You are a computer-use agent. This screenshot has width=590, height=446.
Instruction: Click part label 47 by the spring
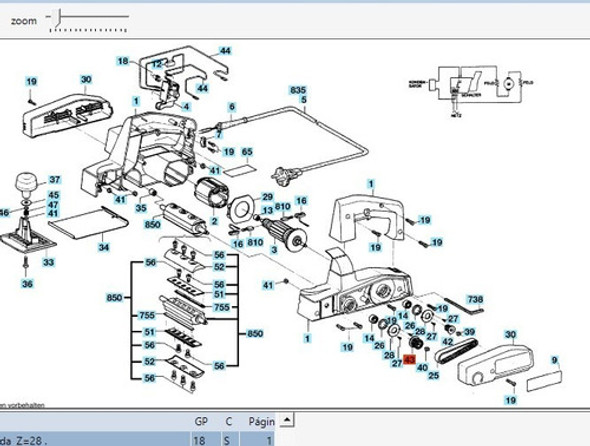click(53, 205)
